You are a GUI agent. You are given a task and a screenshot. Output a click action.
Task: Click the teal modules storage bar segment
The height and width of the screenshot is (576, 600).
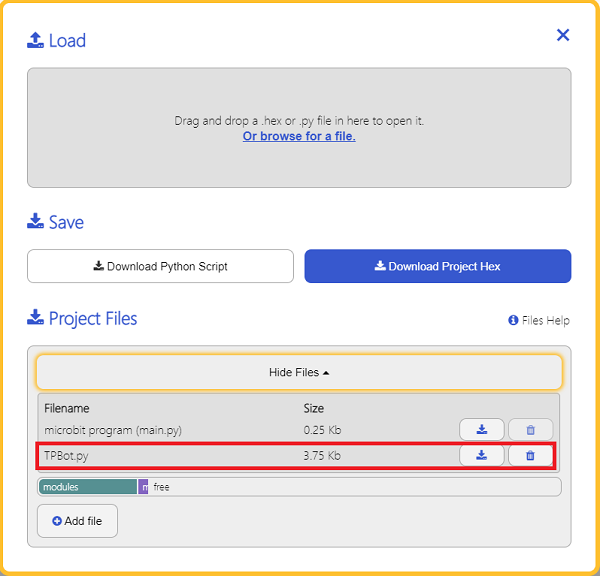pyautogui.click(x=88, y=487)
